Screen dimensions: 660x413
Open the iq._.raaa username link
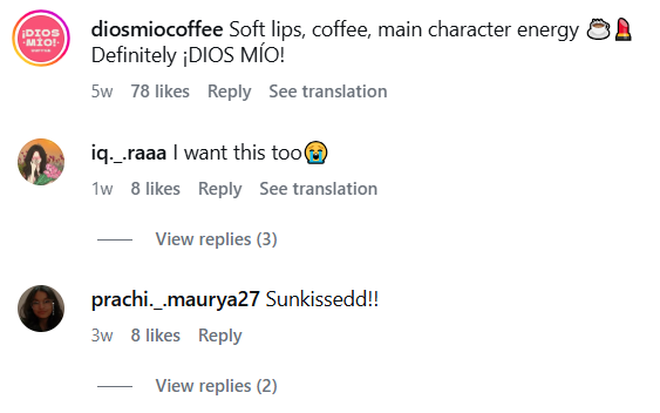click(x=128, y=153)
